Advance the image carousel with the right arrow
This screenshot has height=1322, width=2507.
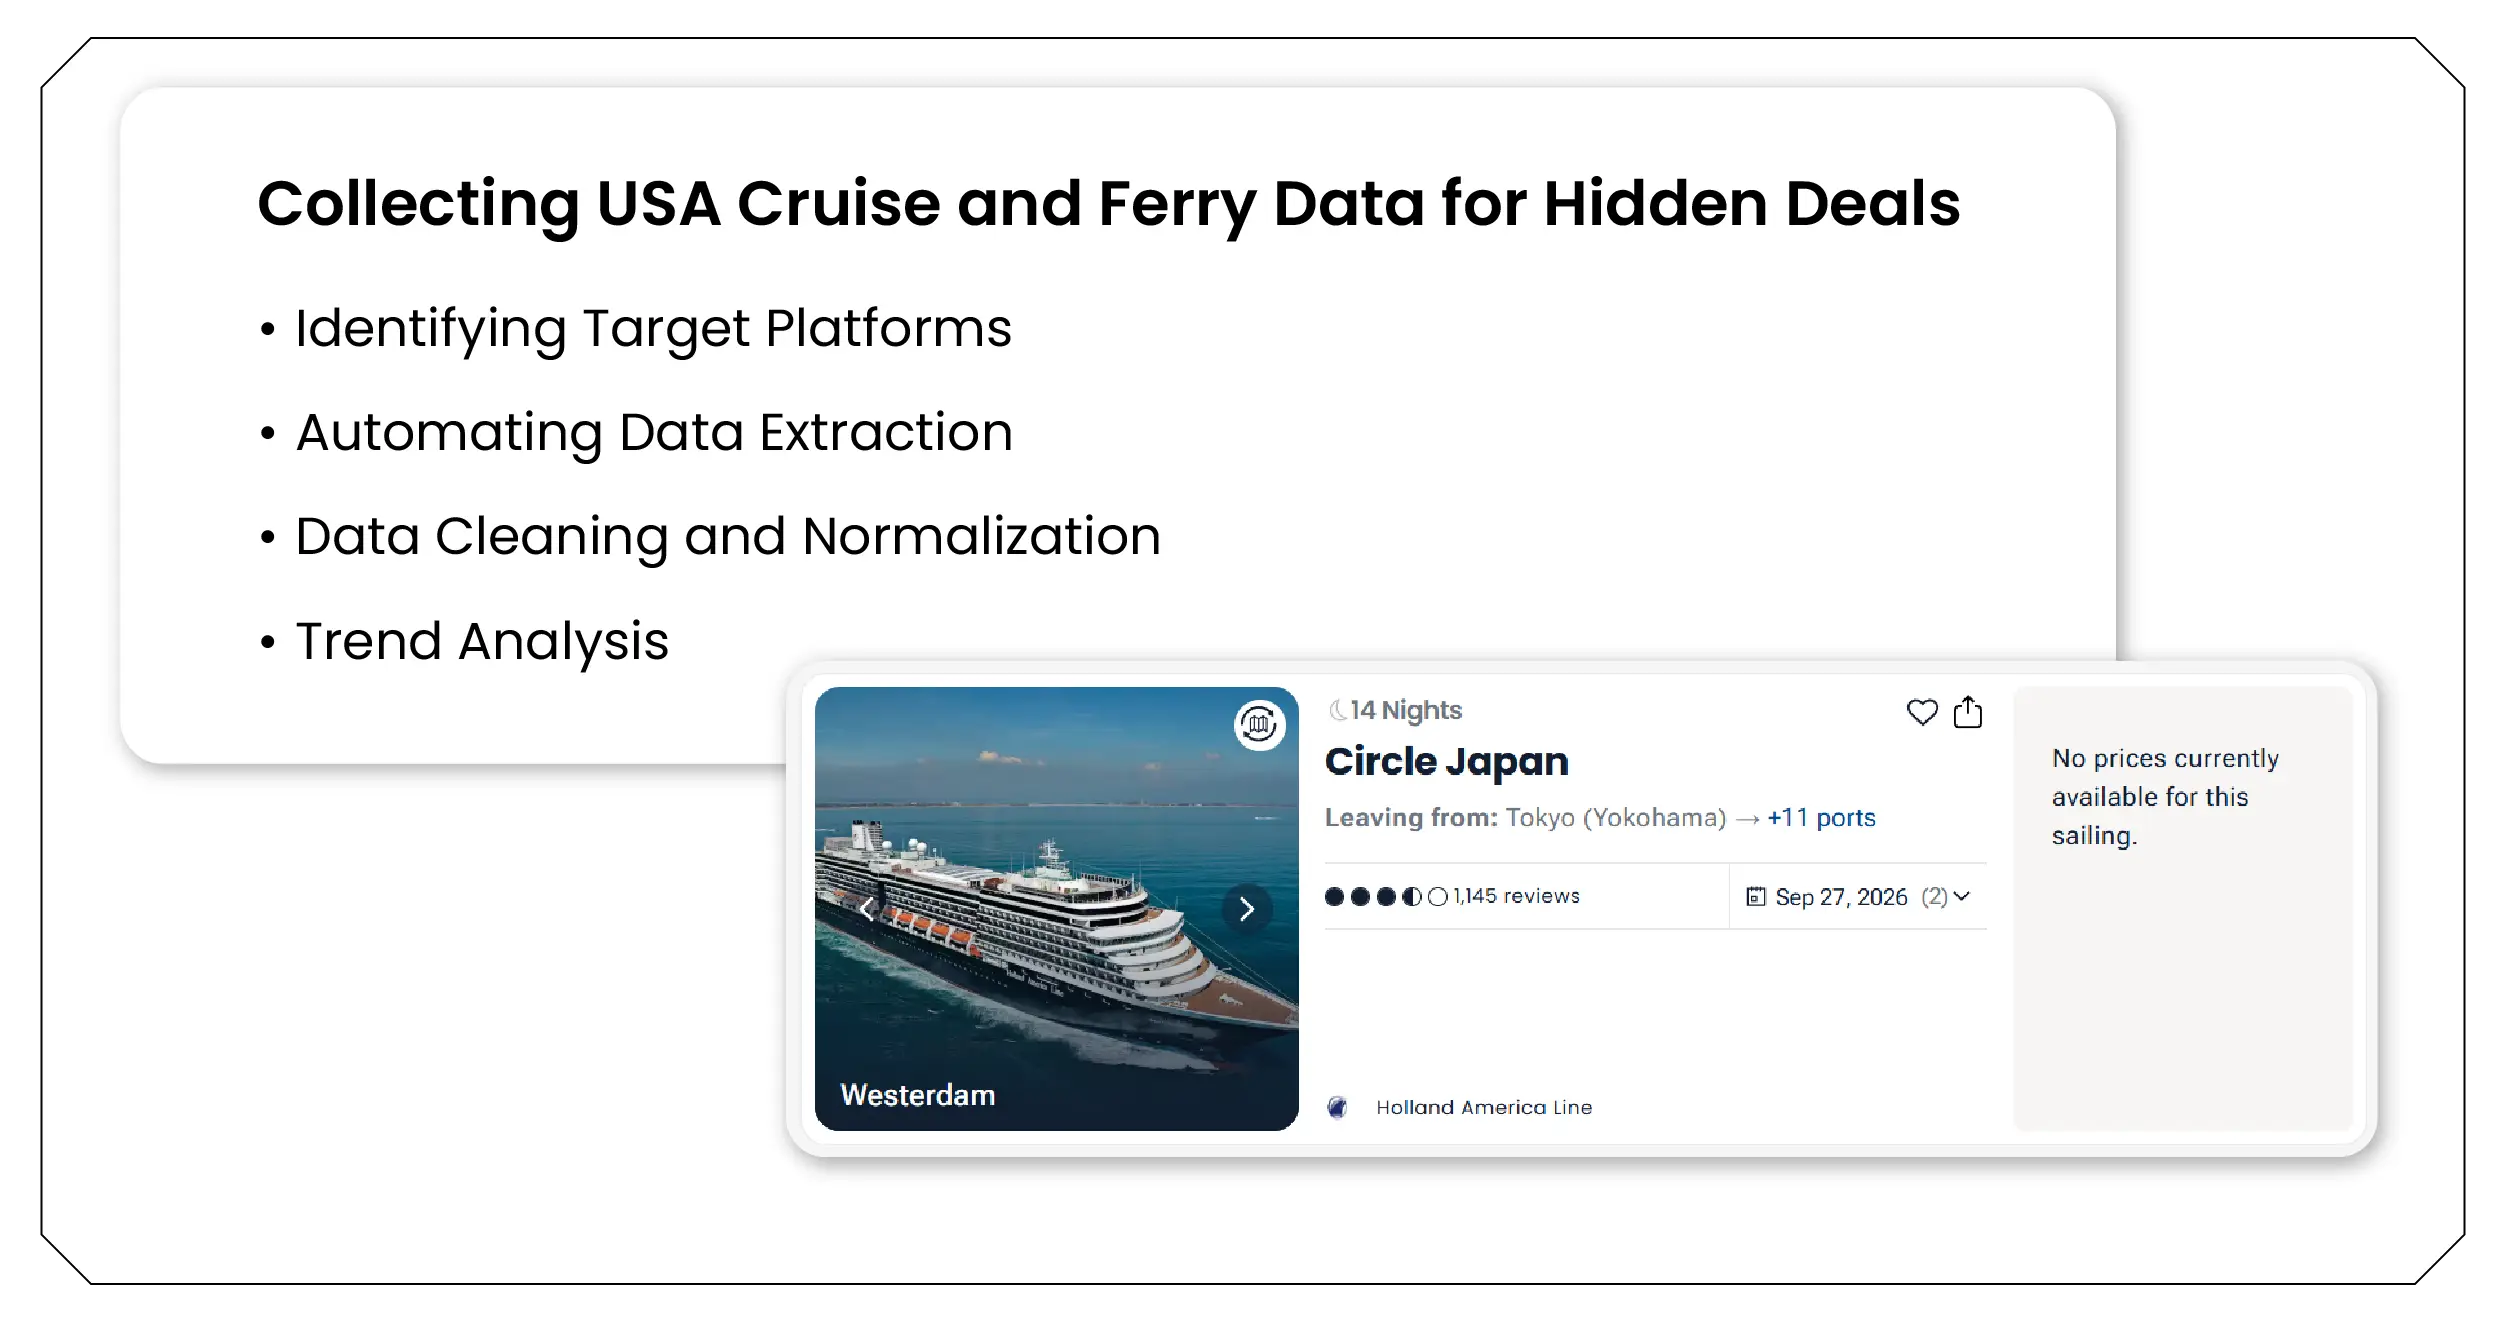1246,909
